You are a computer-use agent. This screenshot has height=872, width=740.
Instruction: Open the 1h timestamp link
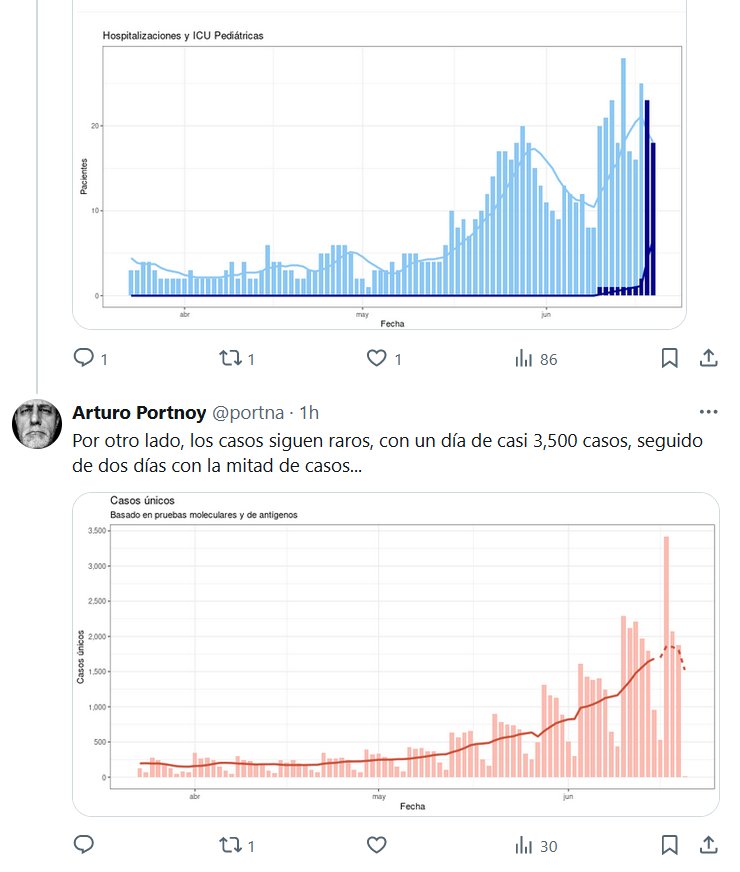click(309, 412)
